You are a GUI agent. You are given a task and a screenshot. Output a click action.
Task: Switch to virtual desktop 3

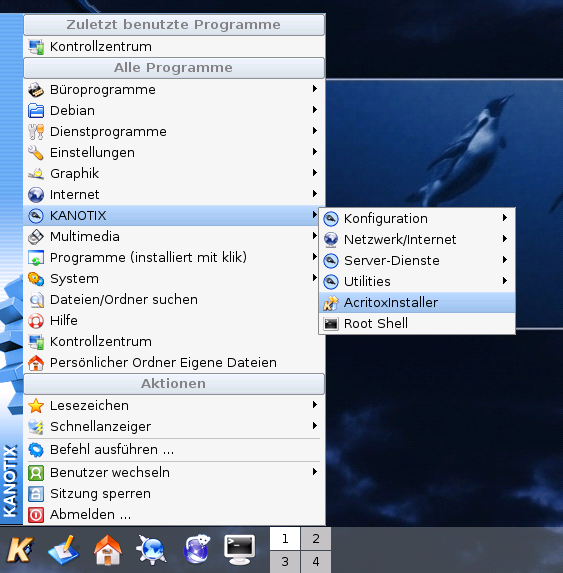point(285,562)
